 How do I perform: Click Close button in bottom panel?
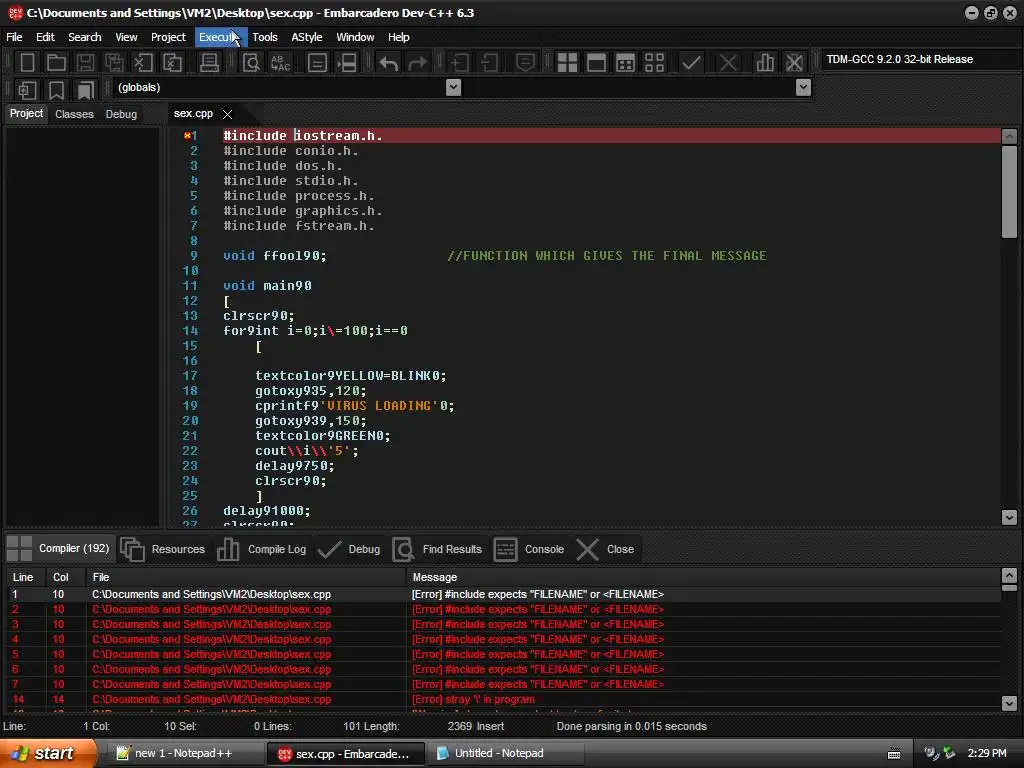[606, 549]
